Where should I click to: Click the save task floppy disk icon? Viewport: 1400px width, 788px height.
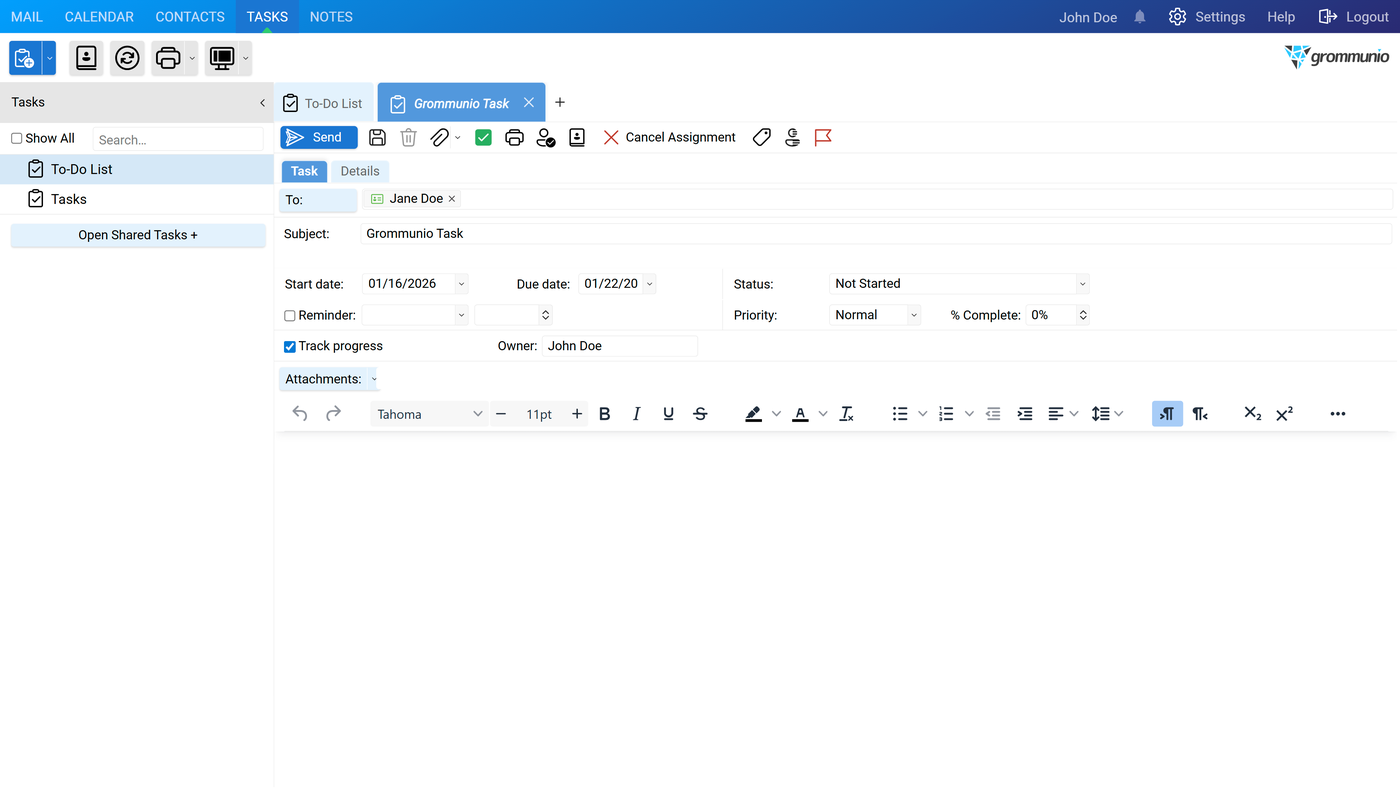pyautogui.click(x=377, y=138)
